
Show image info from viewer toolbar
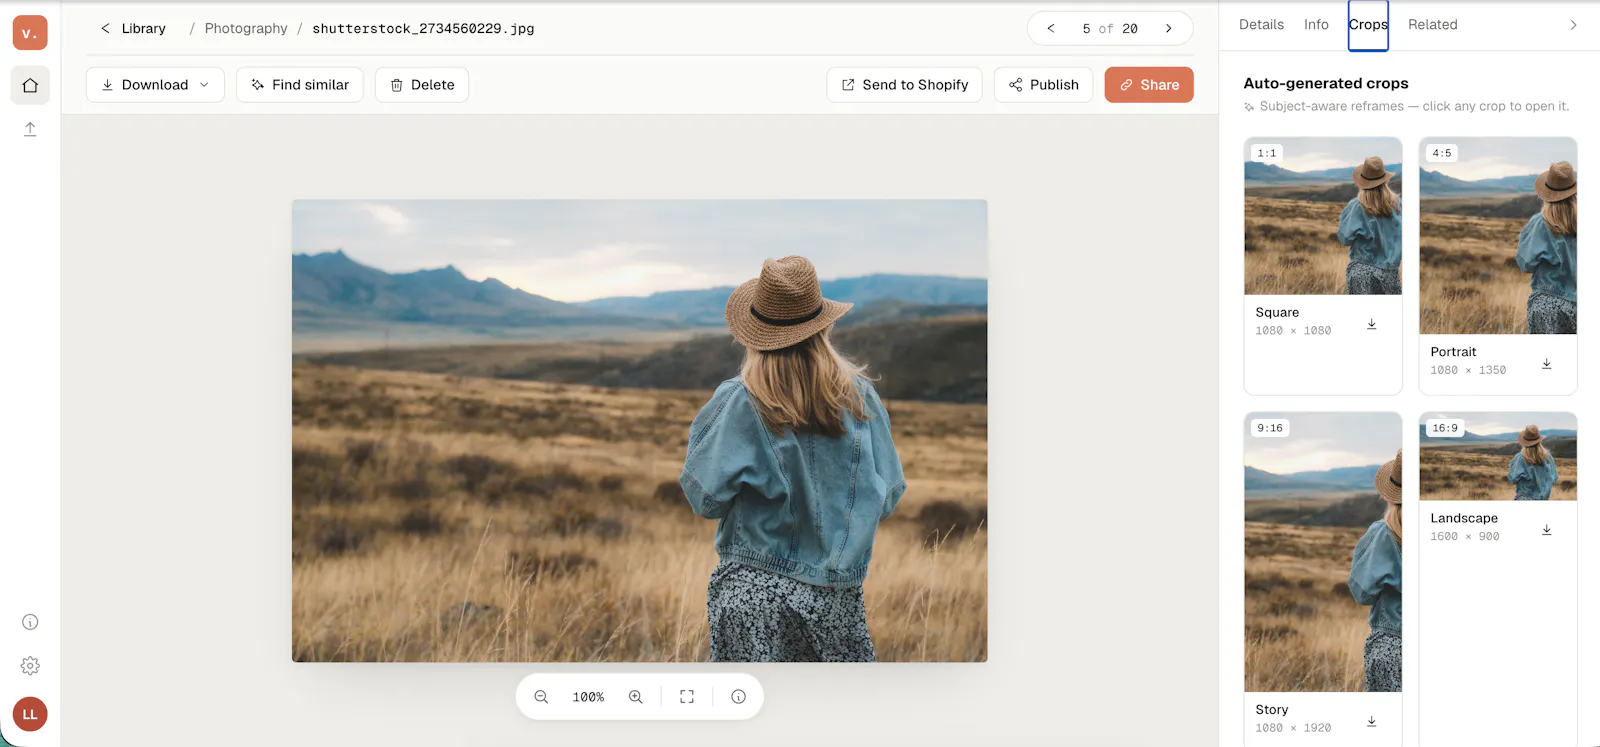pos(738,697)
